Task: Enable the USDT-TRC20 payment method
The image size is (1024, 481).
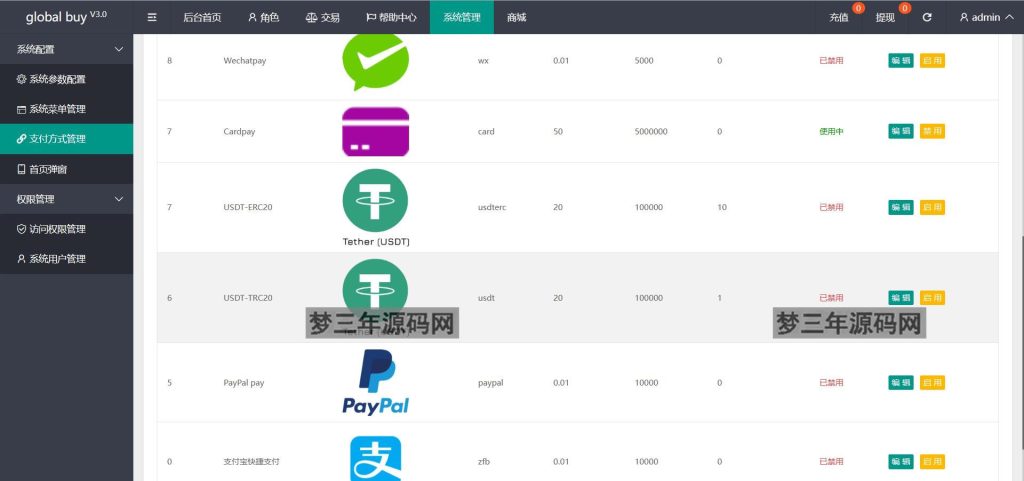Action: click(932, 298)
